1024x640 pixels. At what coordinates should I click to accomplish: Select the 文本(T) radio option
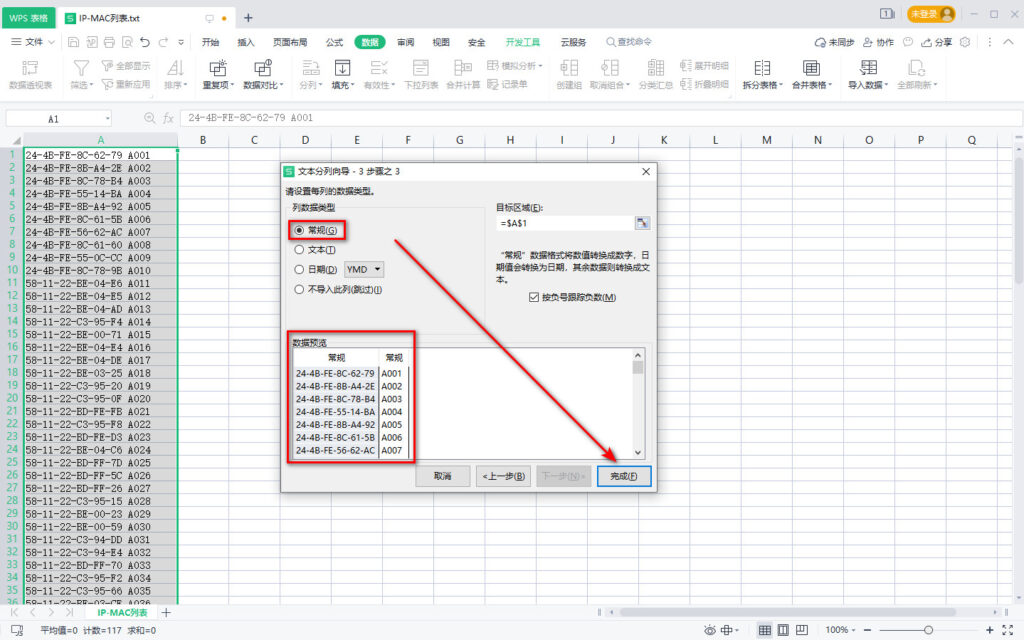coord(299,250)
